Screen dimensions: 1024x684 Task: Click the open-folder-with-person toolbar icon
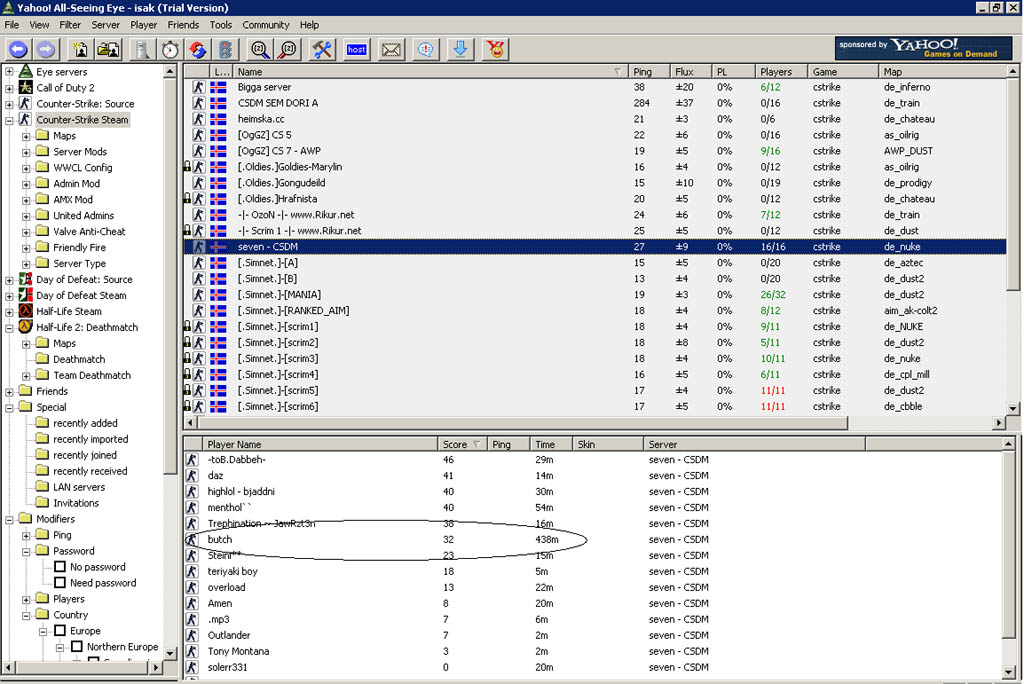click(108, 50)
